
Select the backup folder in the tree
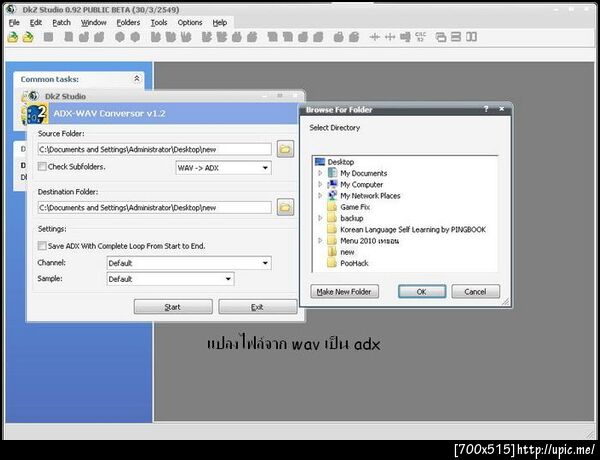pyautogui.click(x=352, y=218)
